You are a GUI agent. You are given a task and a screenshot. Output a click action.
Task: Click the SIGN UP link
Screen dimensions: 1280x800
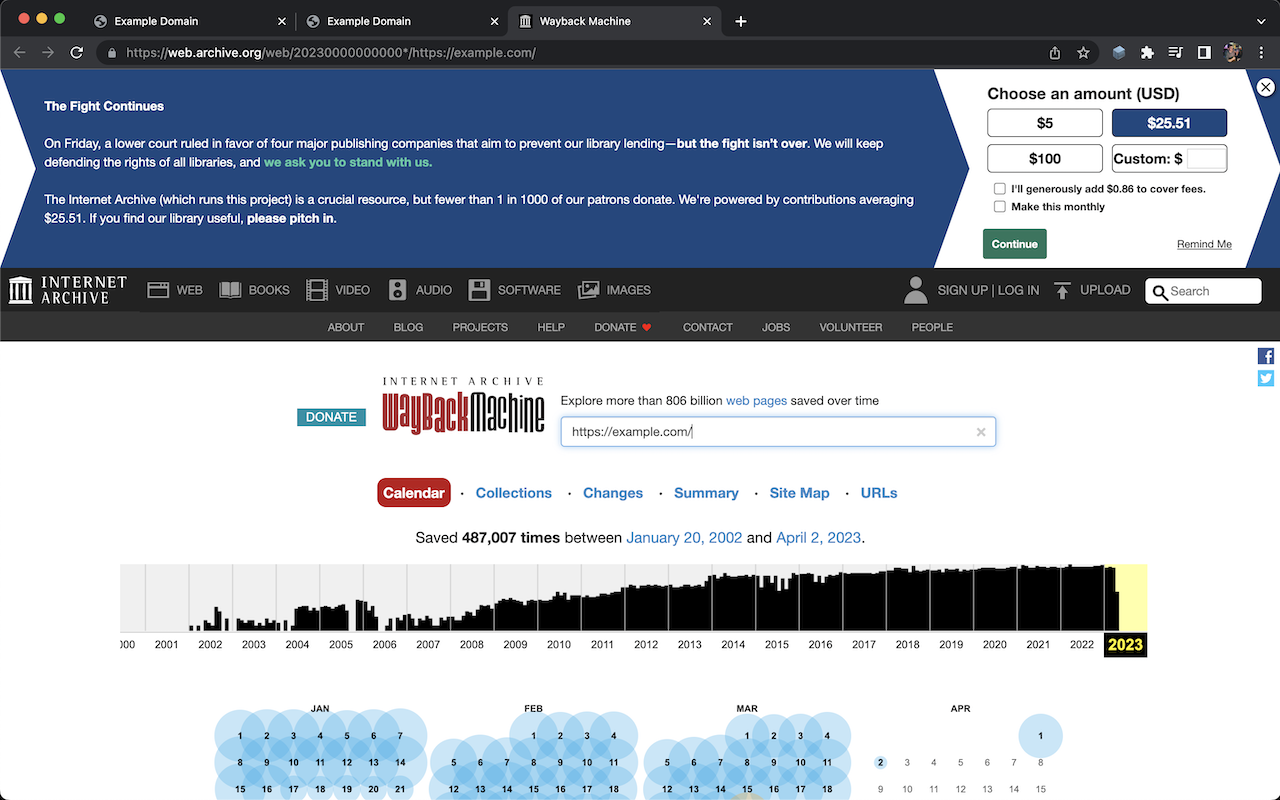[962, 290]
